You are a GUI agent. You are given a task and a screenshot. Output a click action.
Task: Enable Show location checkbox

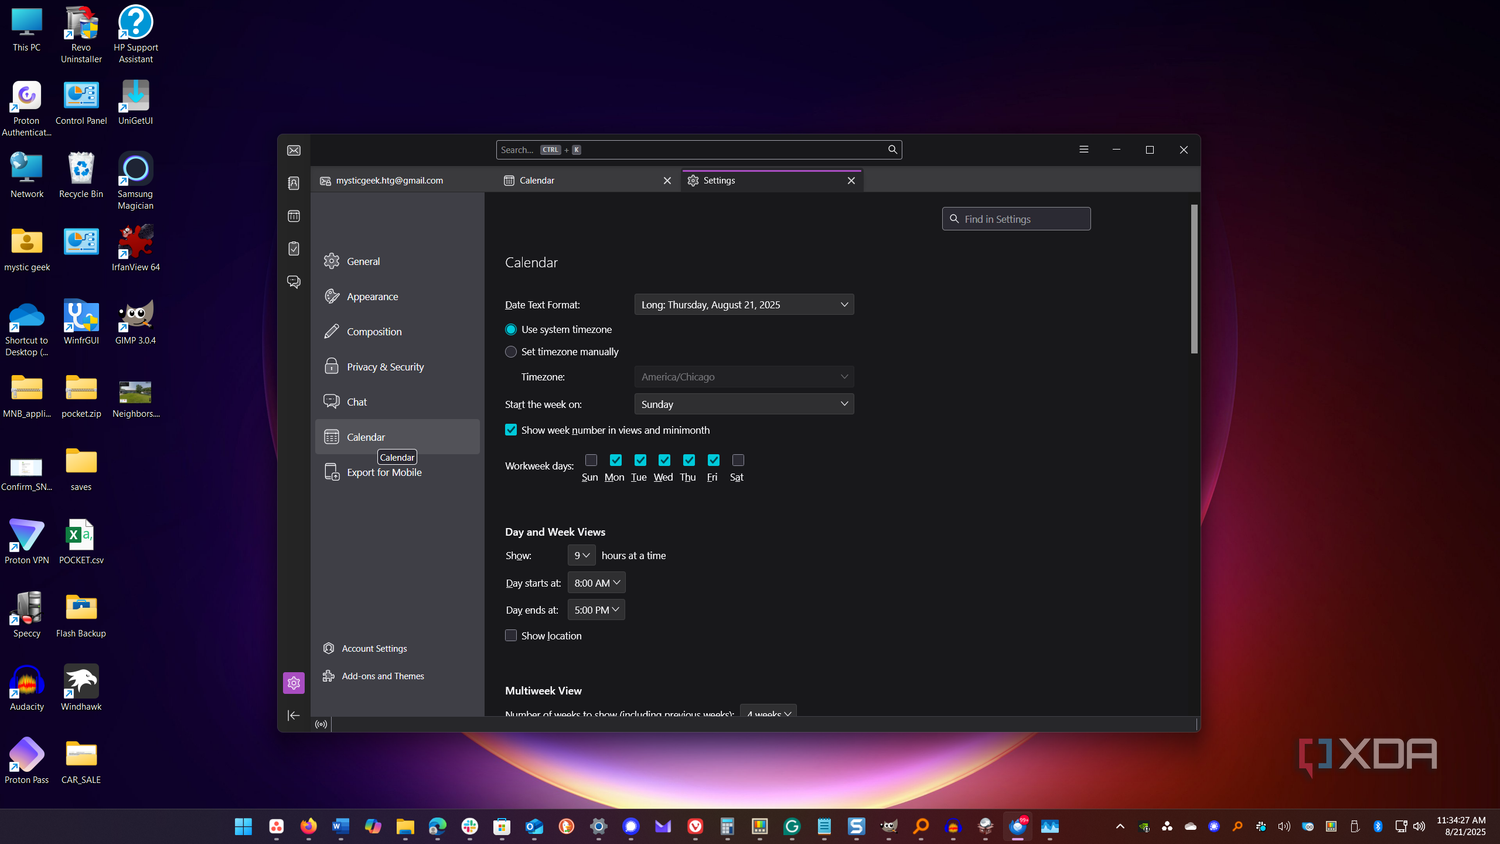pyautogui.click(x=511, y=636)
